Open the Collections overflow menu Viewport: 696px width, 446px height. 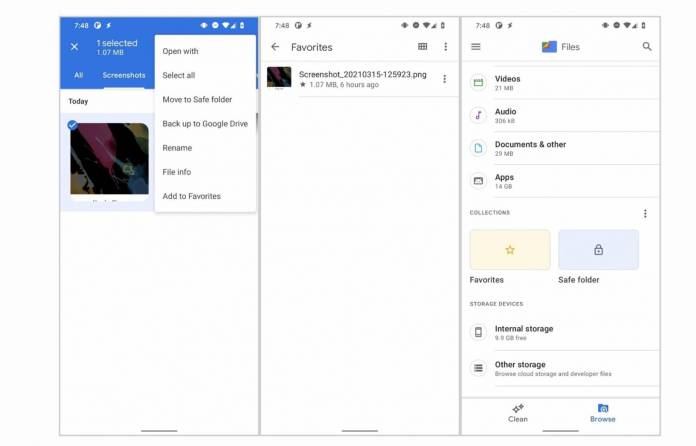tap(645, 213)
